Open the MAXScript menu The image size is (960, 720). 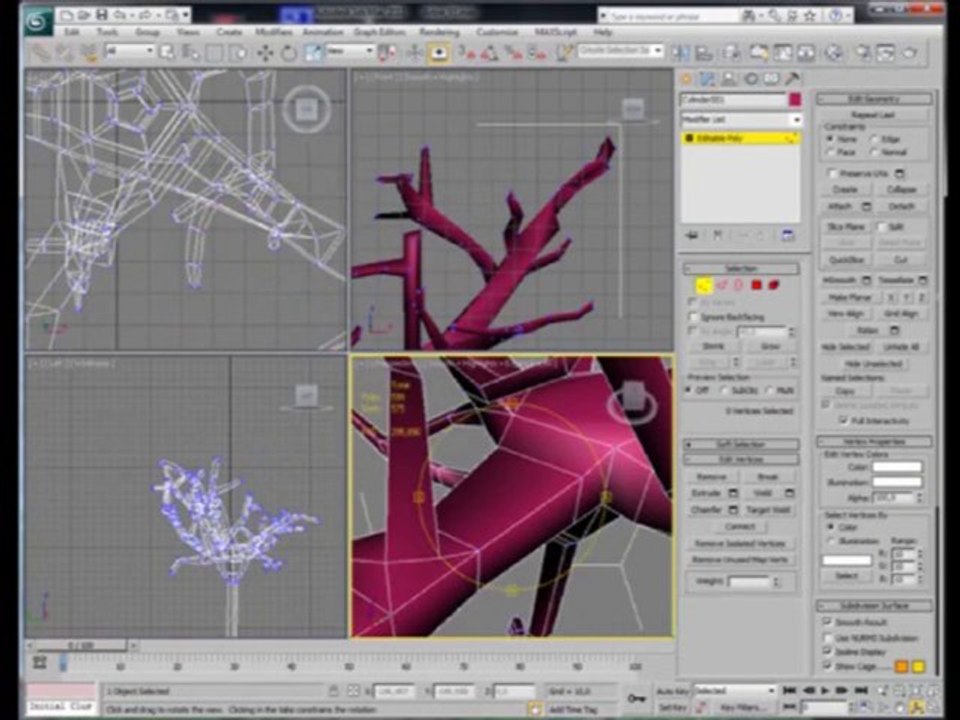pos(556,32)
